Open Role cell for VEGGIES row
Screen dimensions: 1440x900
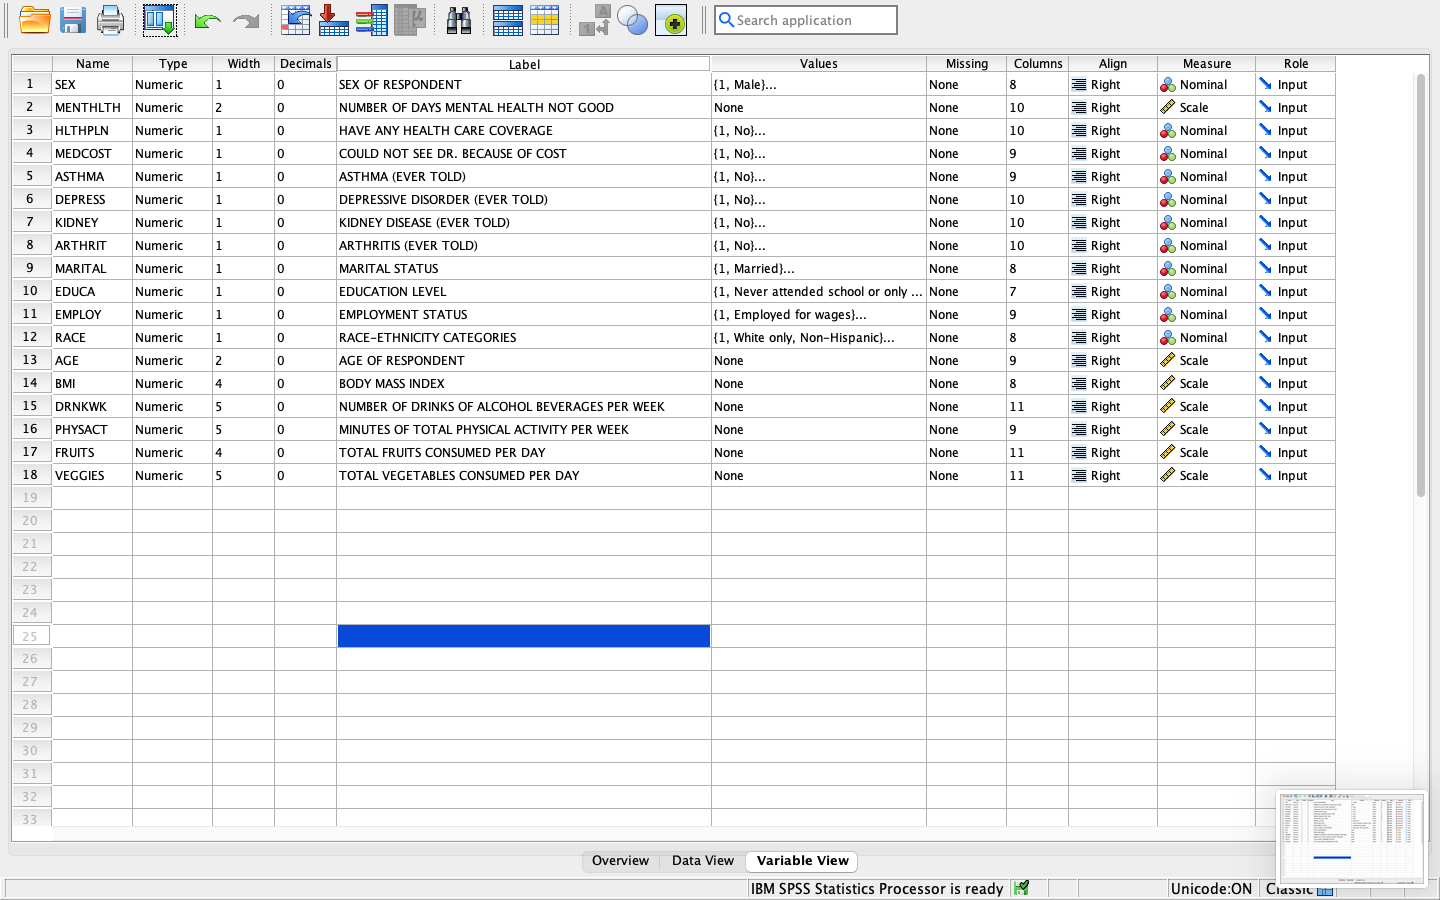pyautogui.click(x=1295, y=475)
